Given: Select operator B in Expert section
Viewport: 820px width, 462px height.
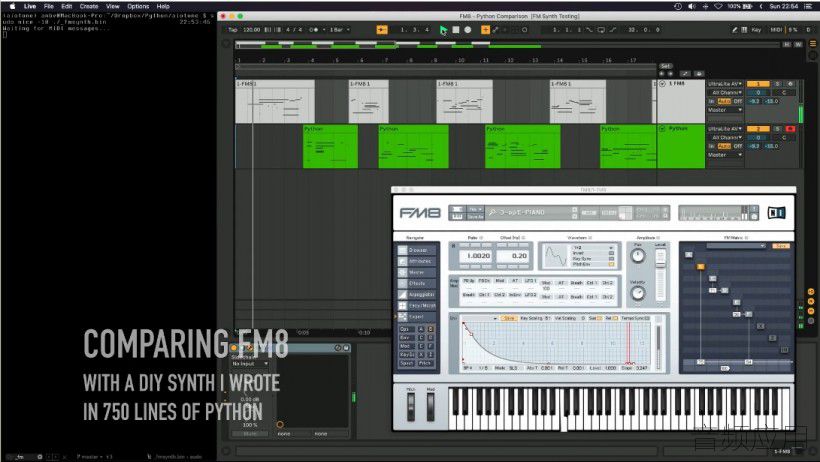Looking at the screenshot, I should click(430, 329).
